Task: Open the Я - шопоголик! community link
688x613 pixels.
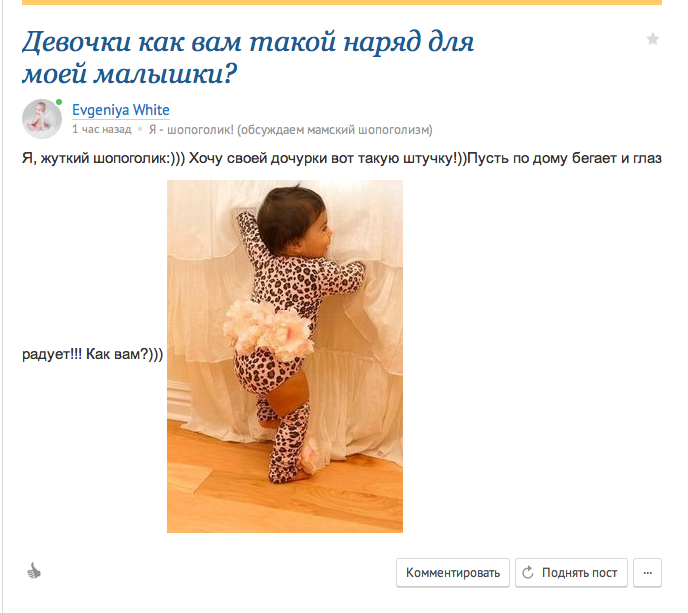Action: click(290, 129)
